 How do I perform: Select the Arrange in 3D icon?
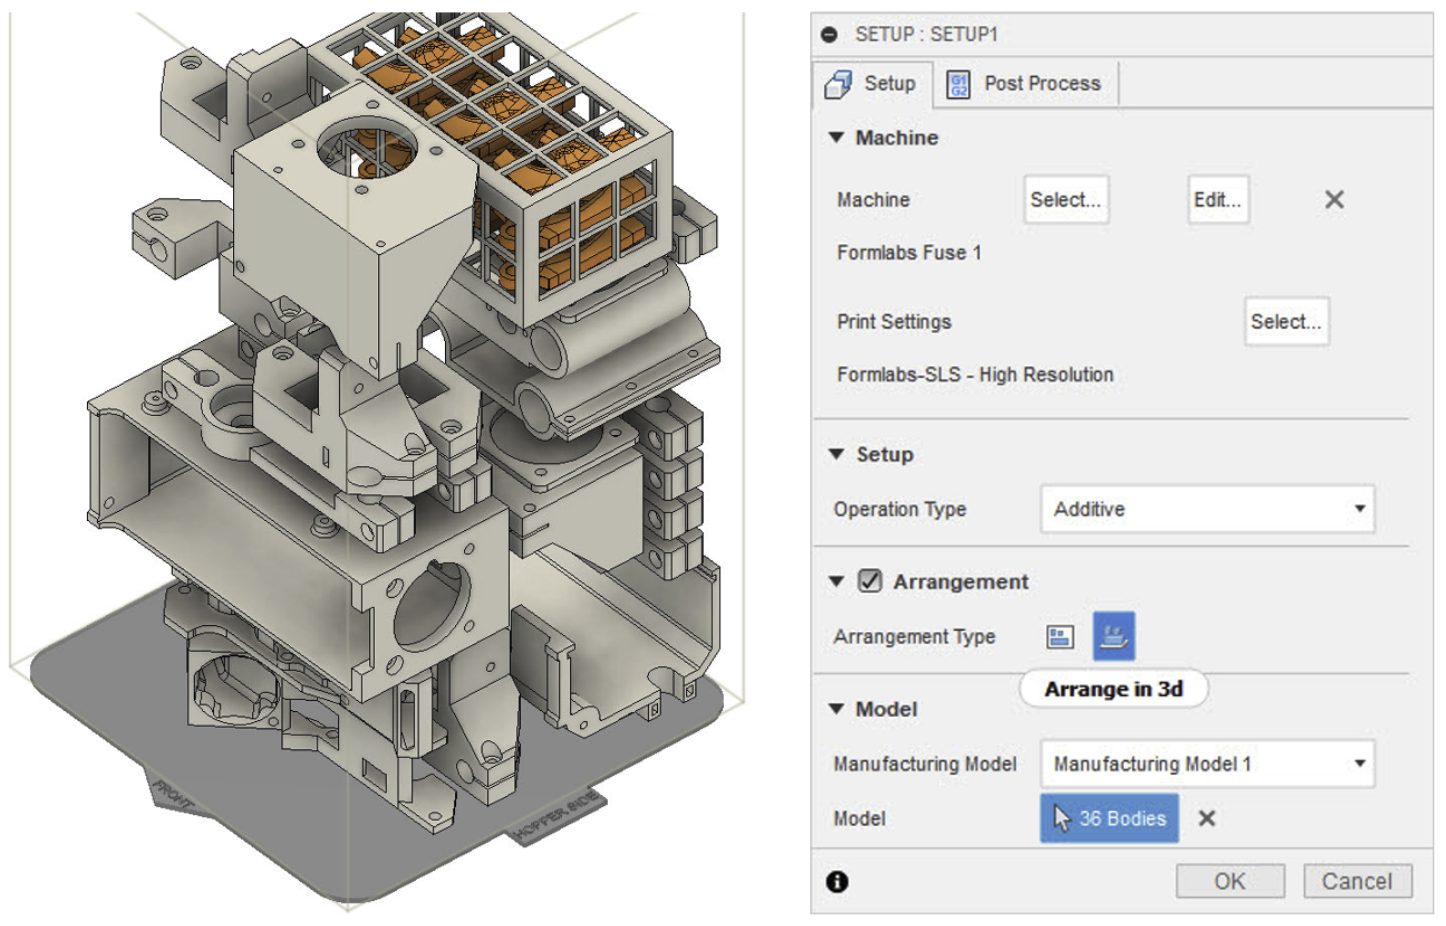click(x=1113, y=636)
